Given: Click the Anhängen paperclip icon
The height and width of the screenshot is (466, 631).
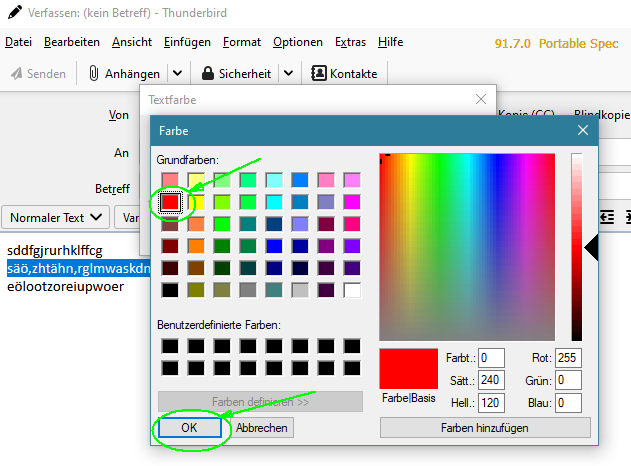Looking at the screenshot, I should [94, 74].
